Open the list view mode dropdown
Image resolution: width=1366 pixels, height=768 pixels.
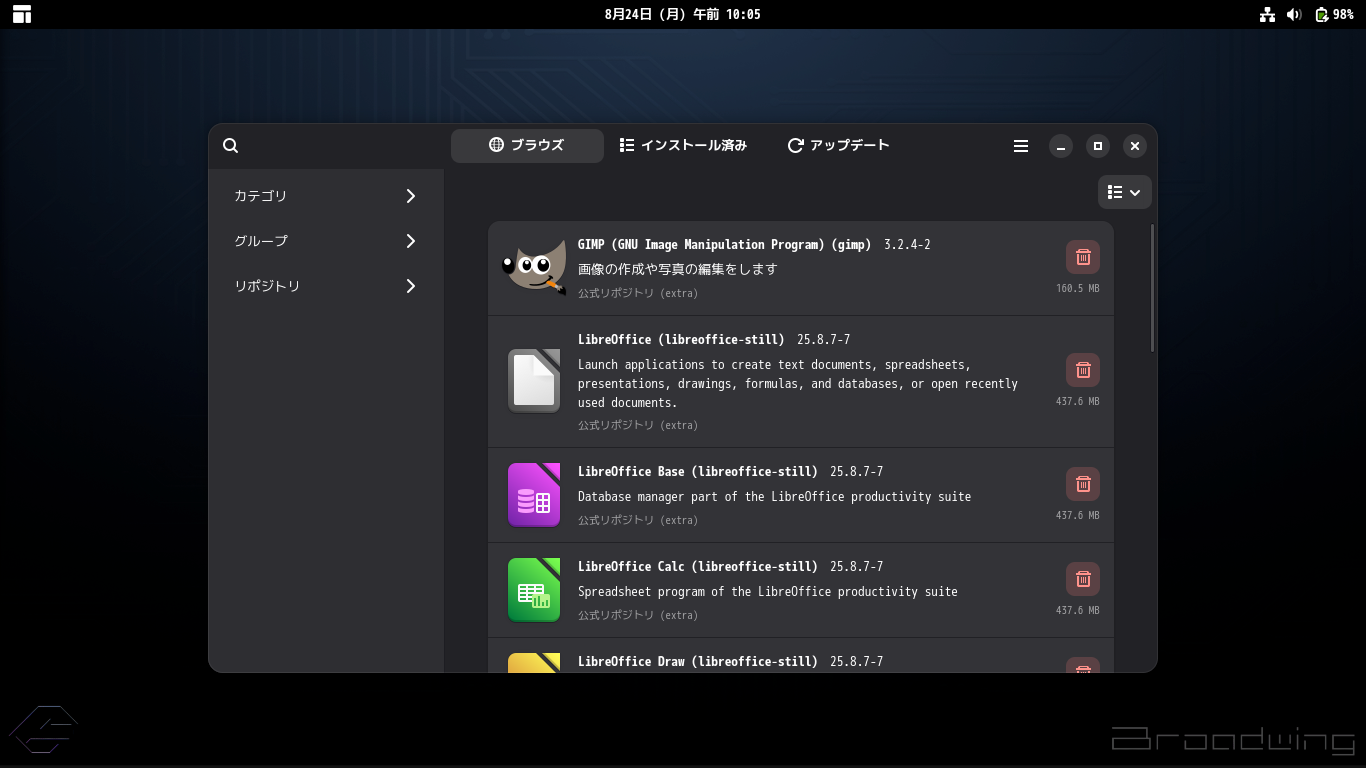pyautogui.click(x=1125, y=192)
